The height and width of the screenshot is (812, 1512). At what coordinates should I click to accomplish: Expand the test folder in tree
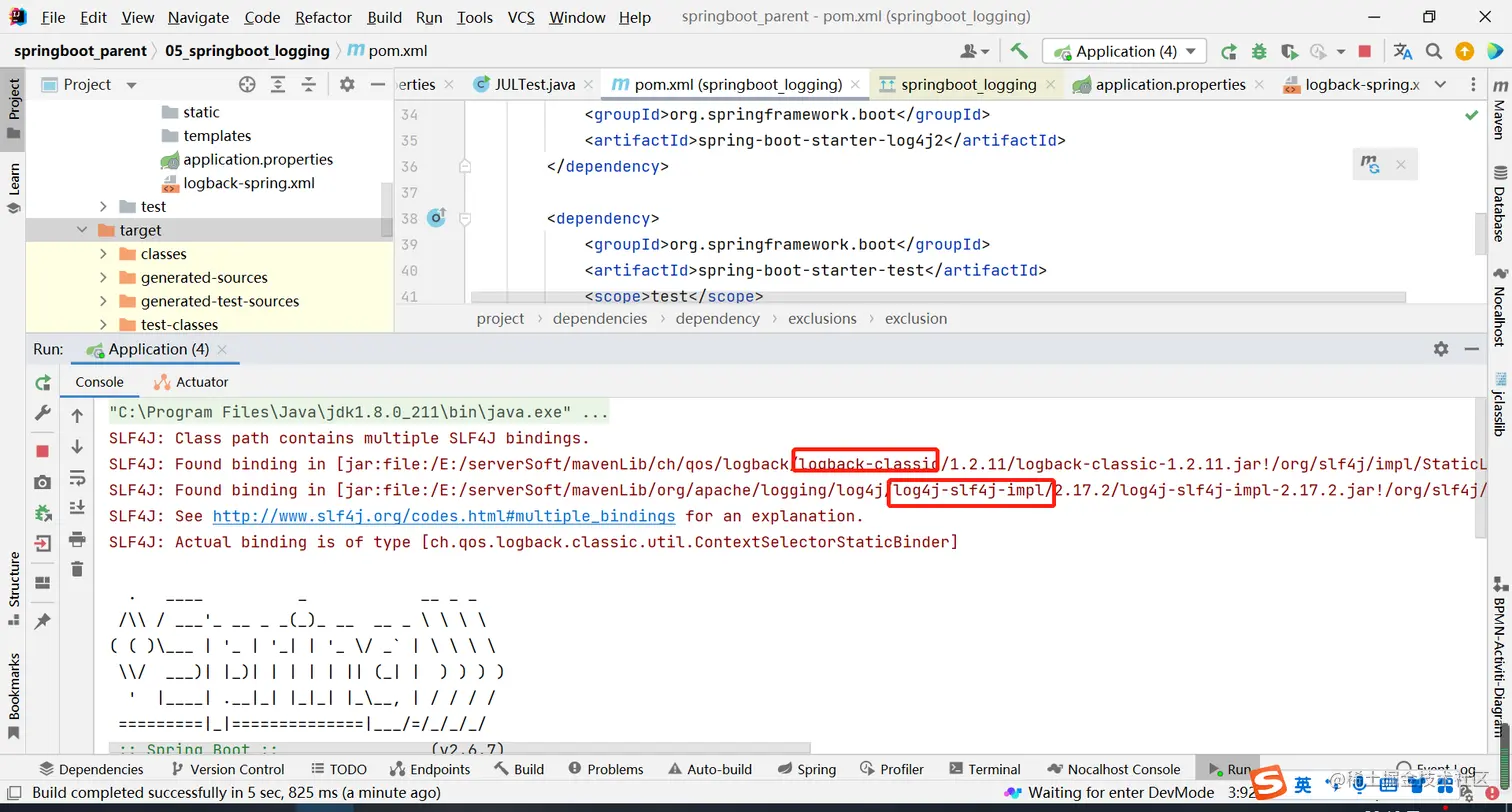coord(103,206)
